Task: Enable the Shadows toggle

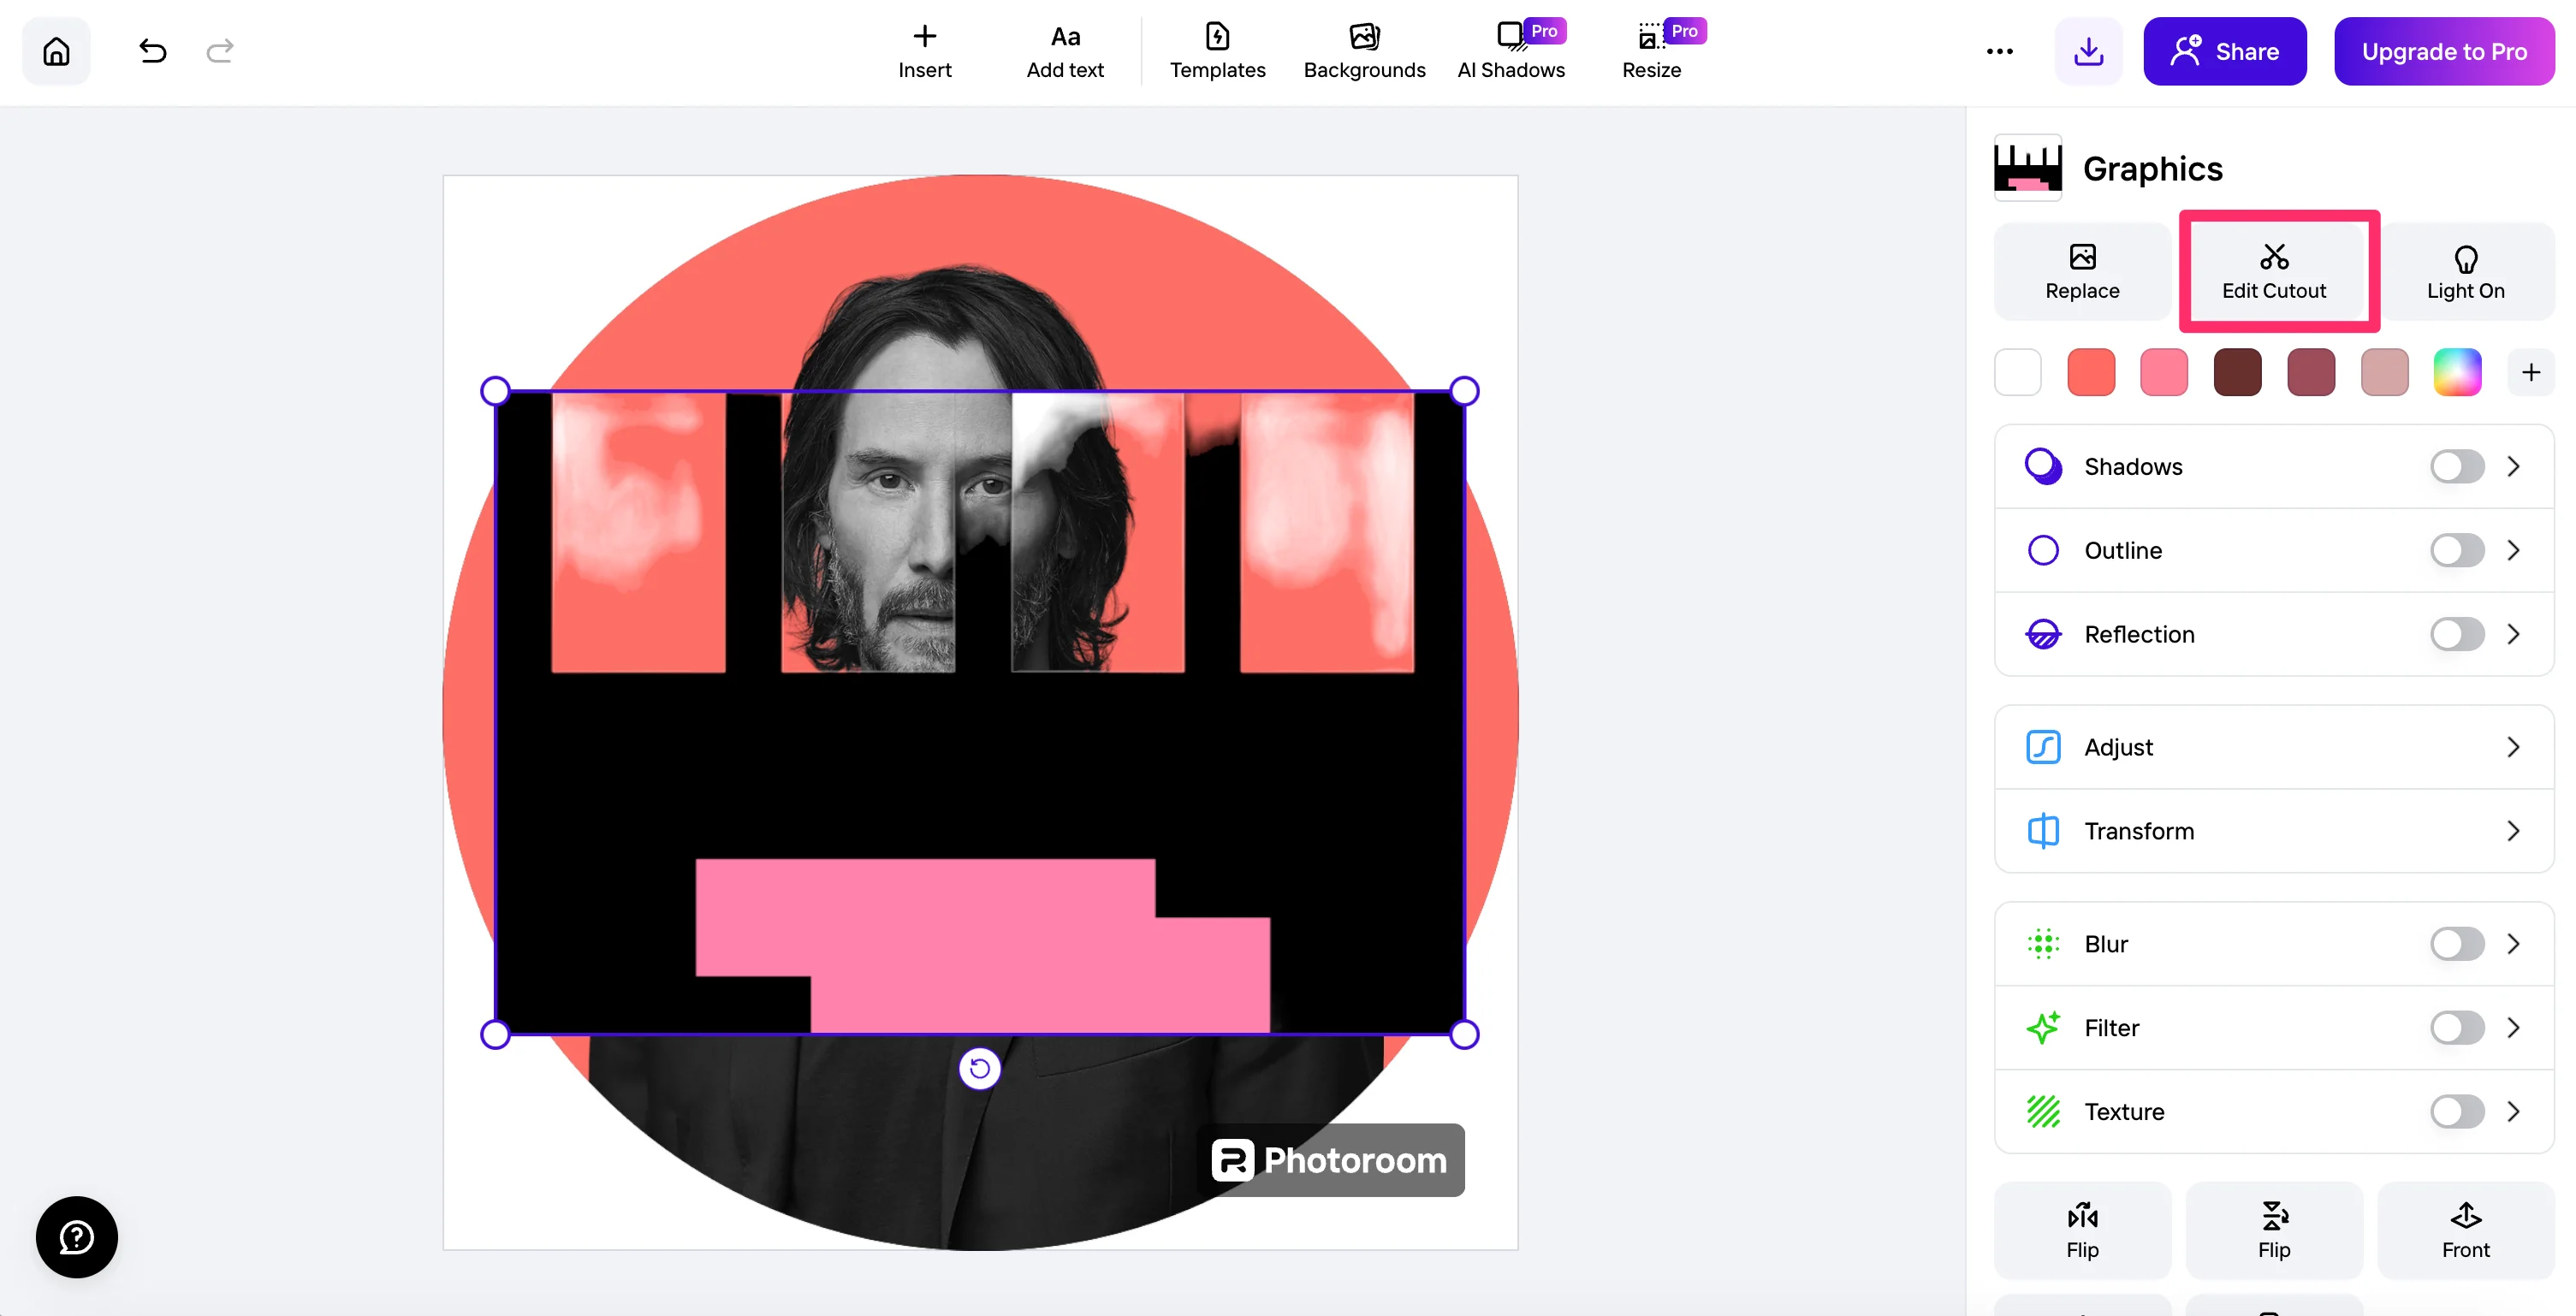Action: coord(2456,466)
